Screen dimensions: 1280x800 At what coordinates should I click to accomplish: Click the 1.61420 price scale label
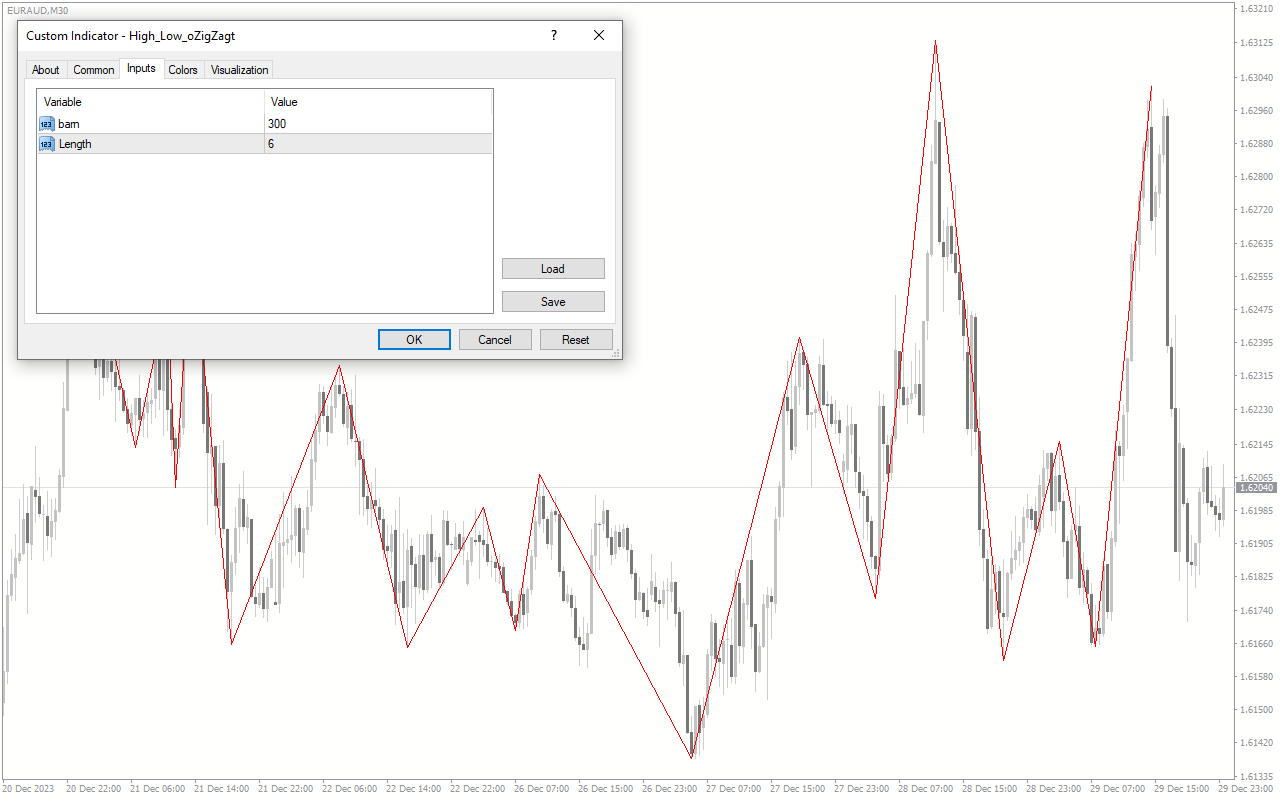click(1256, 743)
